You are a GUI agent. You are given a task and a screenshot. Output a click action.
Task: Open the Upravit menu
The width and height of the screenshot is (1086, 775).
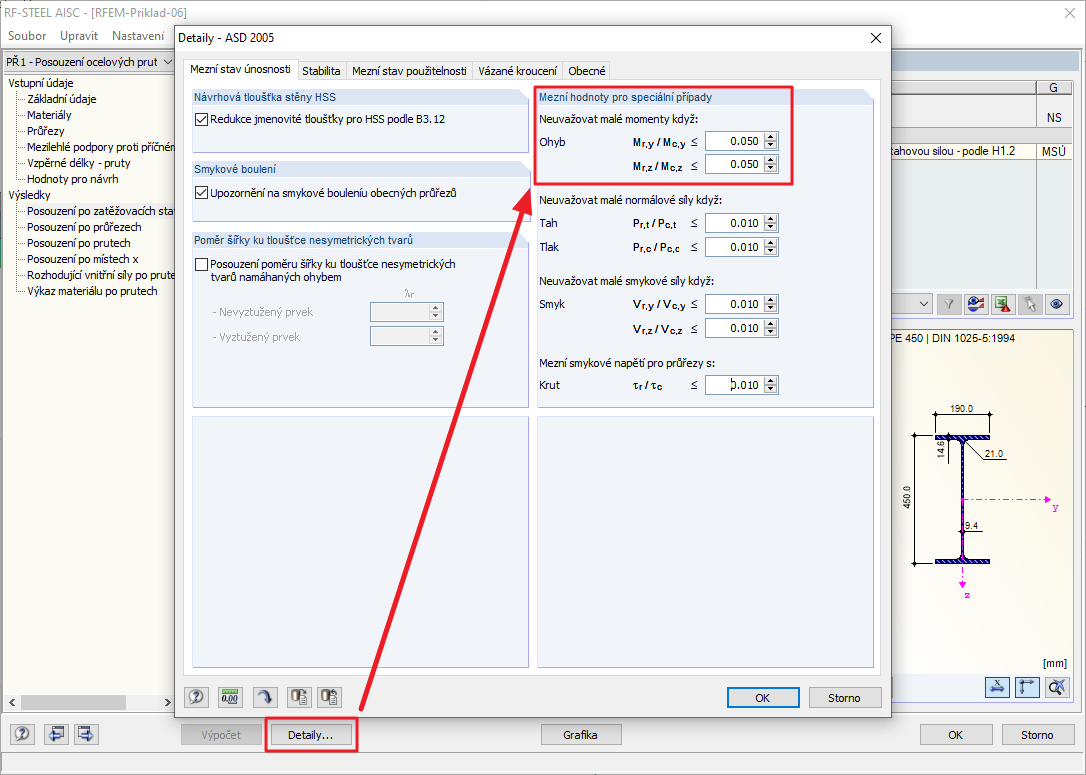[79, 35]
